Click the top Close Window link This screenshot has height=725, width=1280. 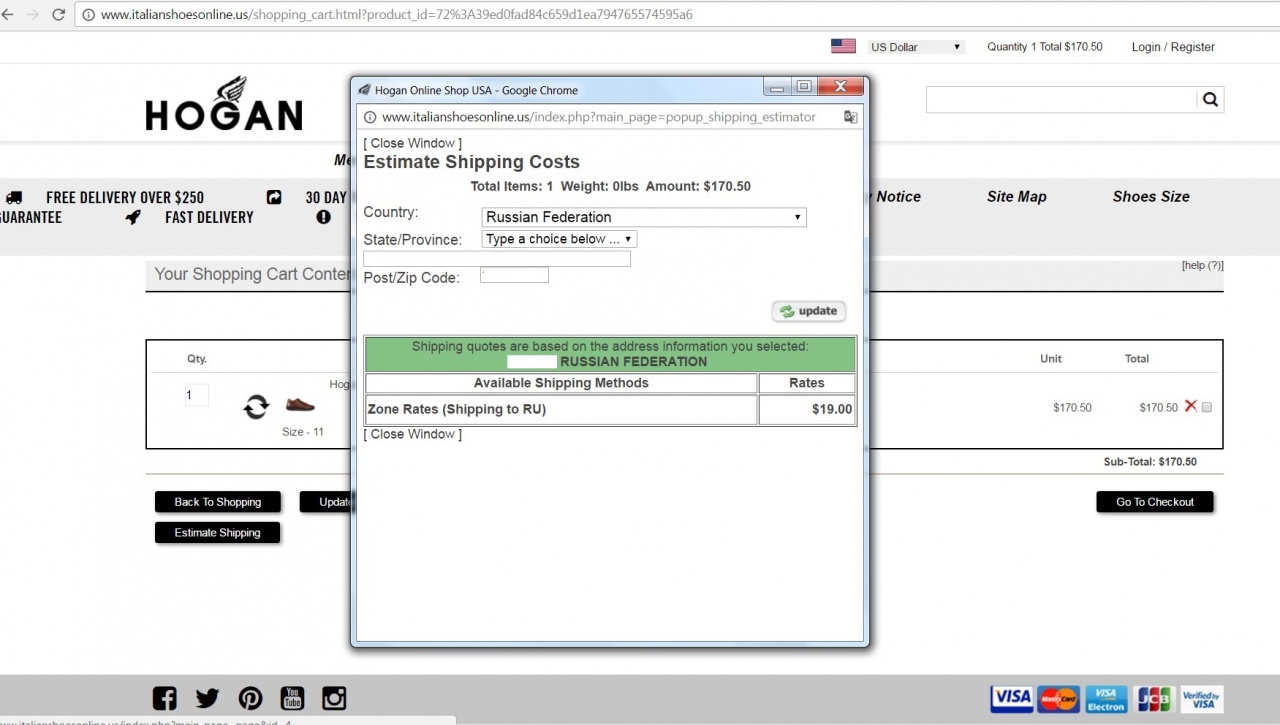[413, 143]
